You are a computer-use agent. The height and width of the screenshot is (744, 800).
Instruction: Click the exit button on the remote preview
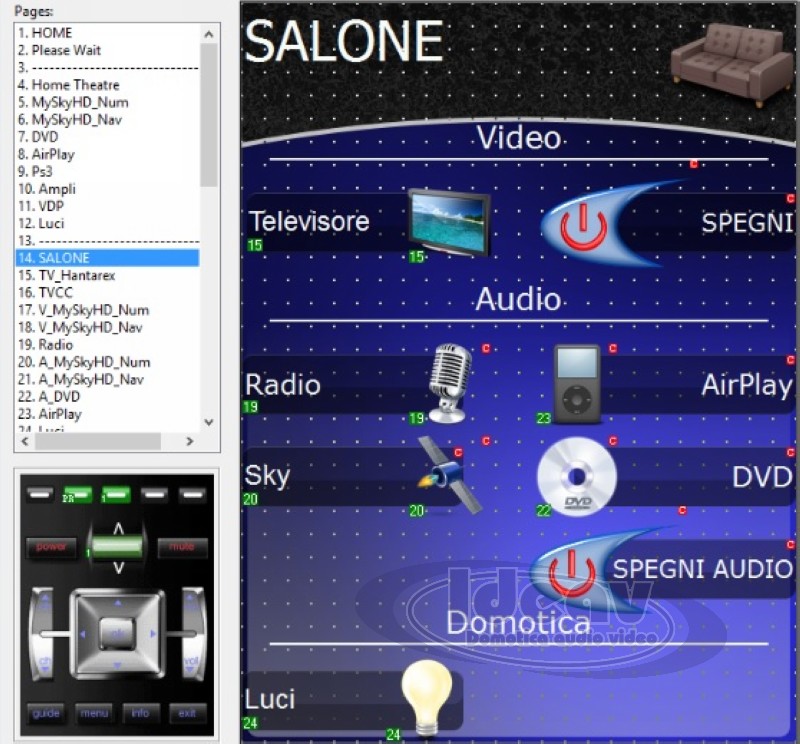tap(187, 713)
